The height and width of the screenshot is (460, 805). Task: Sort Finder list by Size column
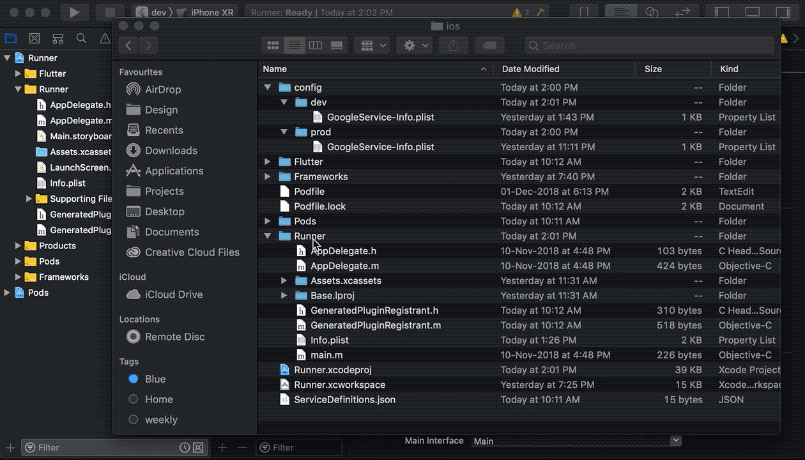pos(674,69)
